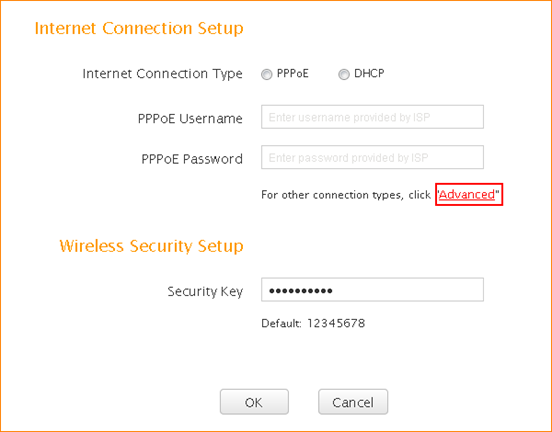Click the 'PPPoE Username' label text
Screen dimensions: 552x432
(190, 119)
